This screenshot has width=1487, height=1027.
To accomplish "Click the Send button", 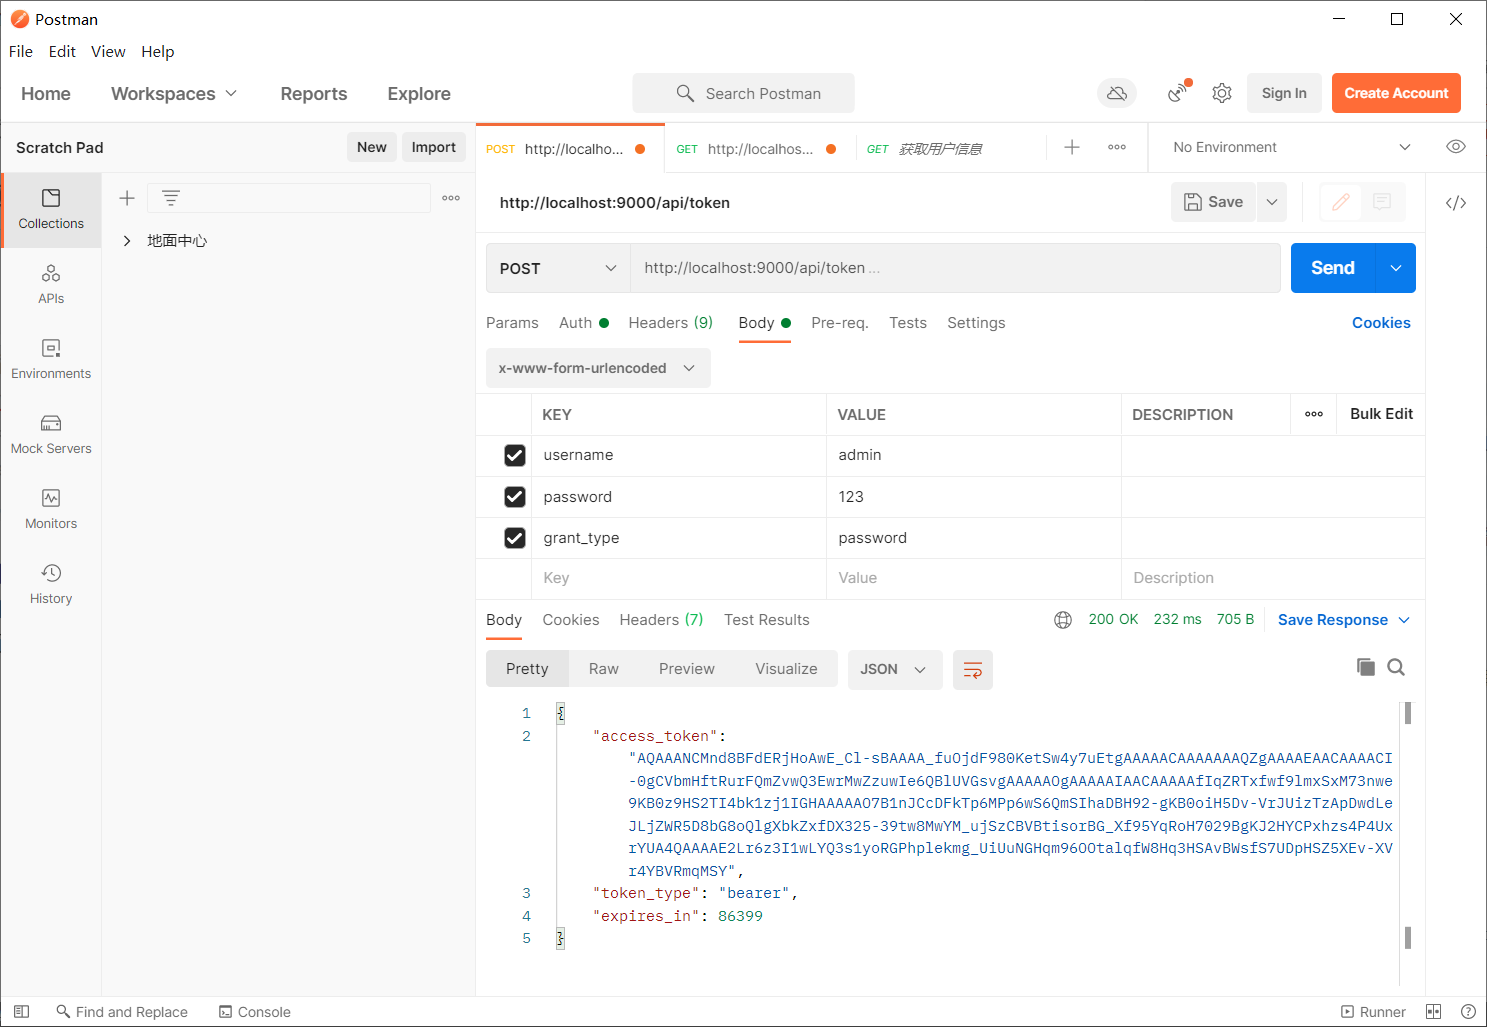I will coord(1333,268).
